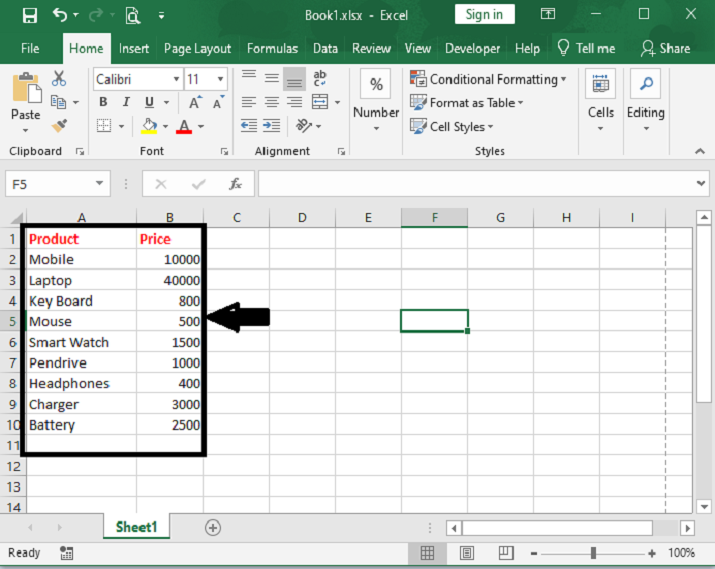The image size is (715, 569).
Task: Increase the font size
Action: pyautogui.click(x=195, y=103)
